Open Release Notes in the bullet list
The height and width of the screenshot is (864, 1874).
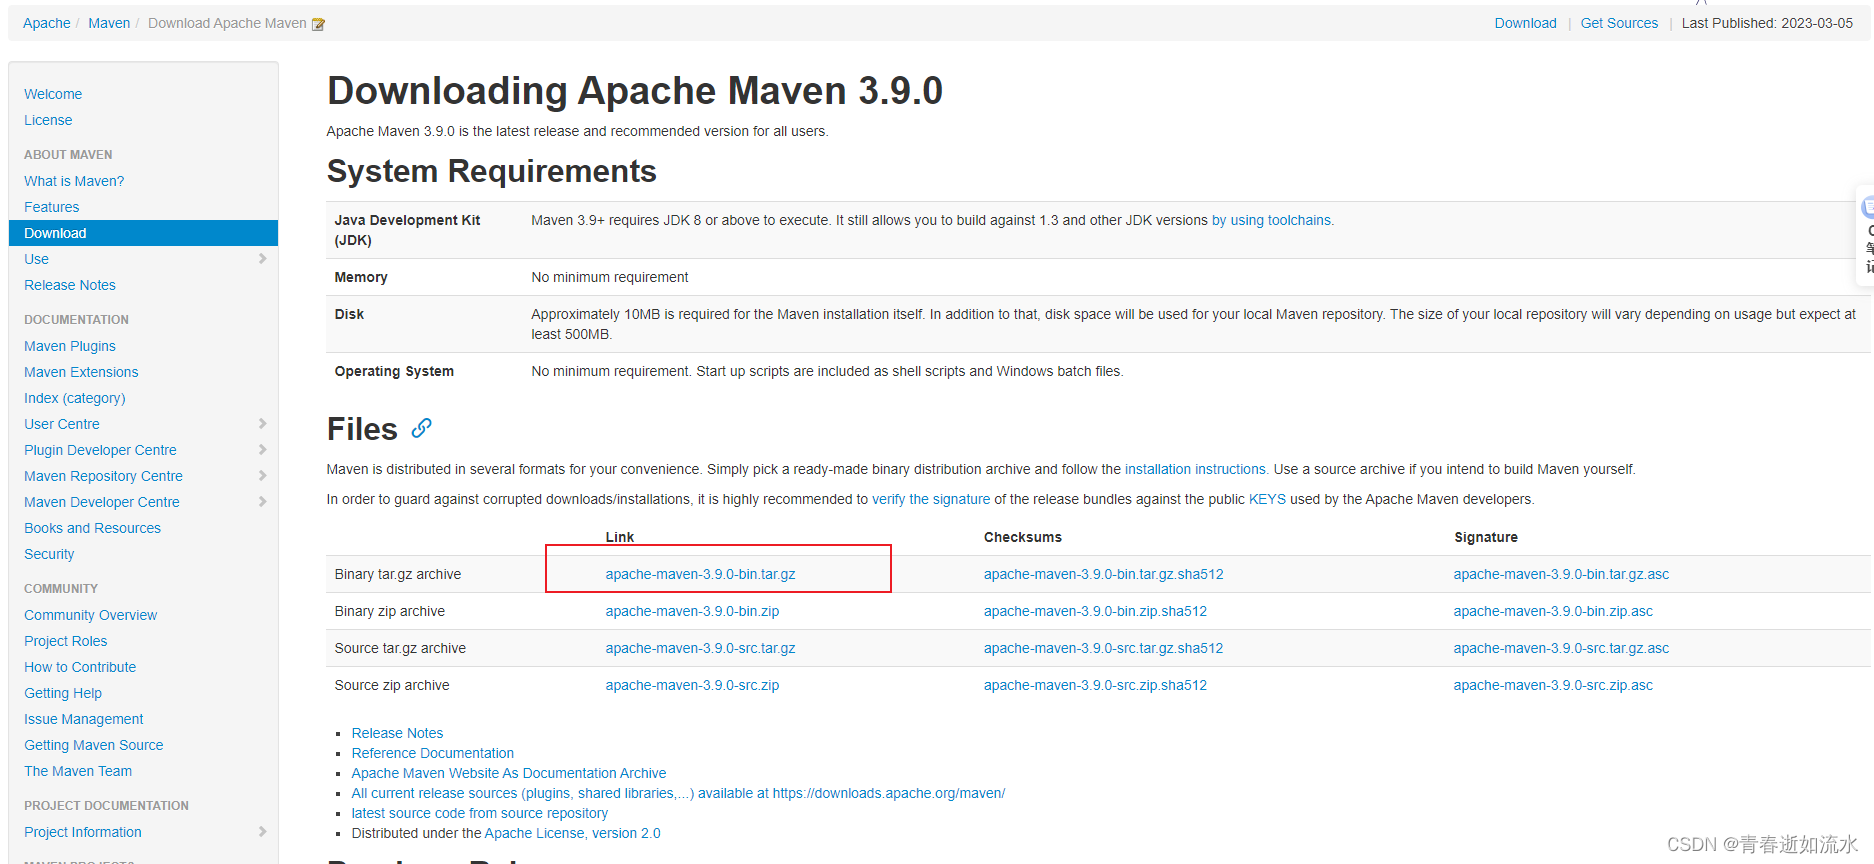click(397, 733)
